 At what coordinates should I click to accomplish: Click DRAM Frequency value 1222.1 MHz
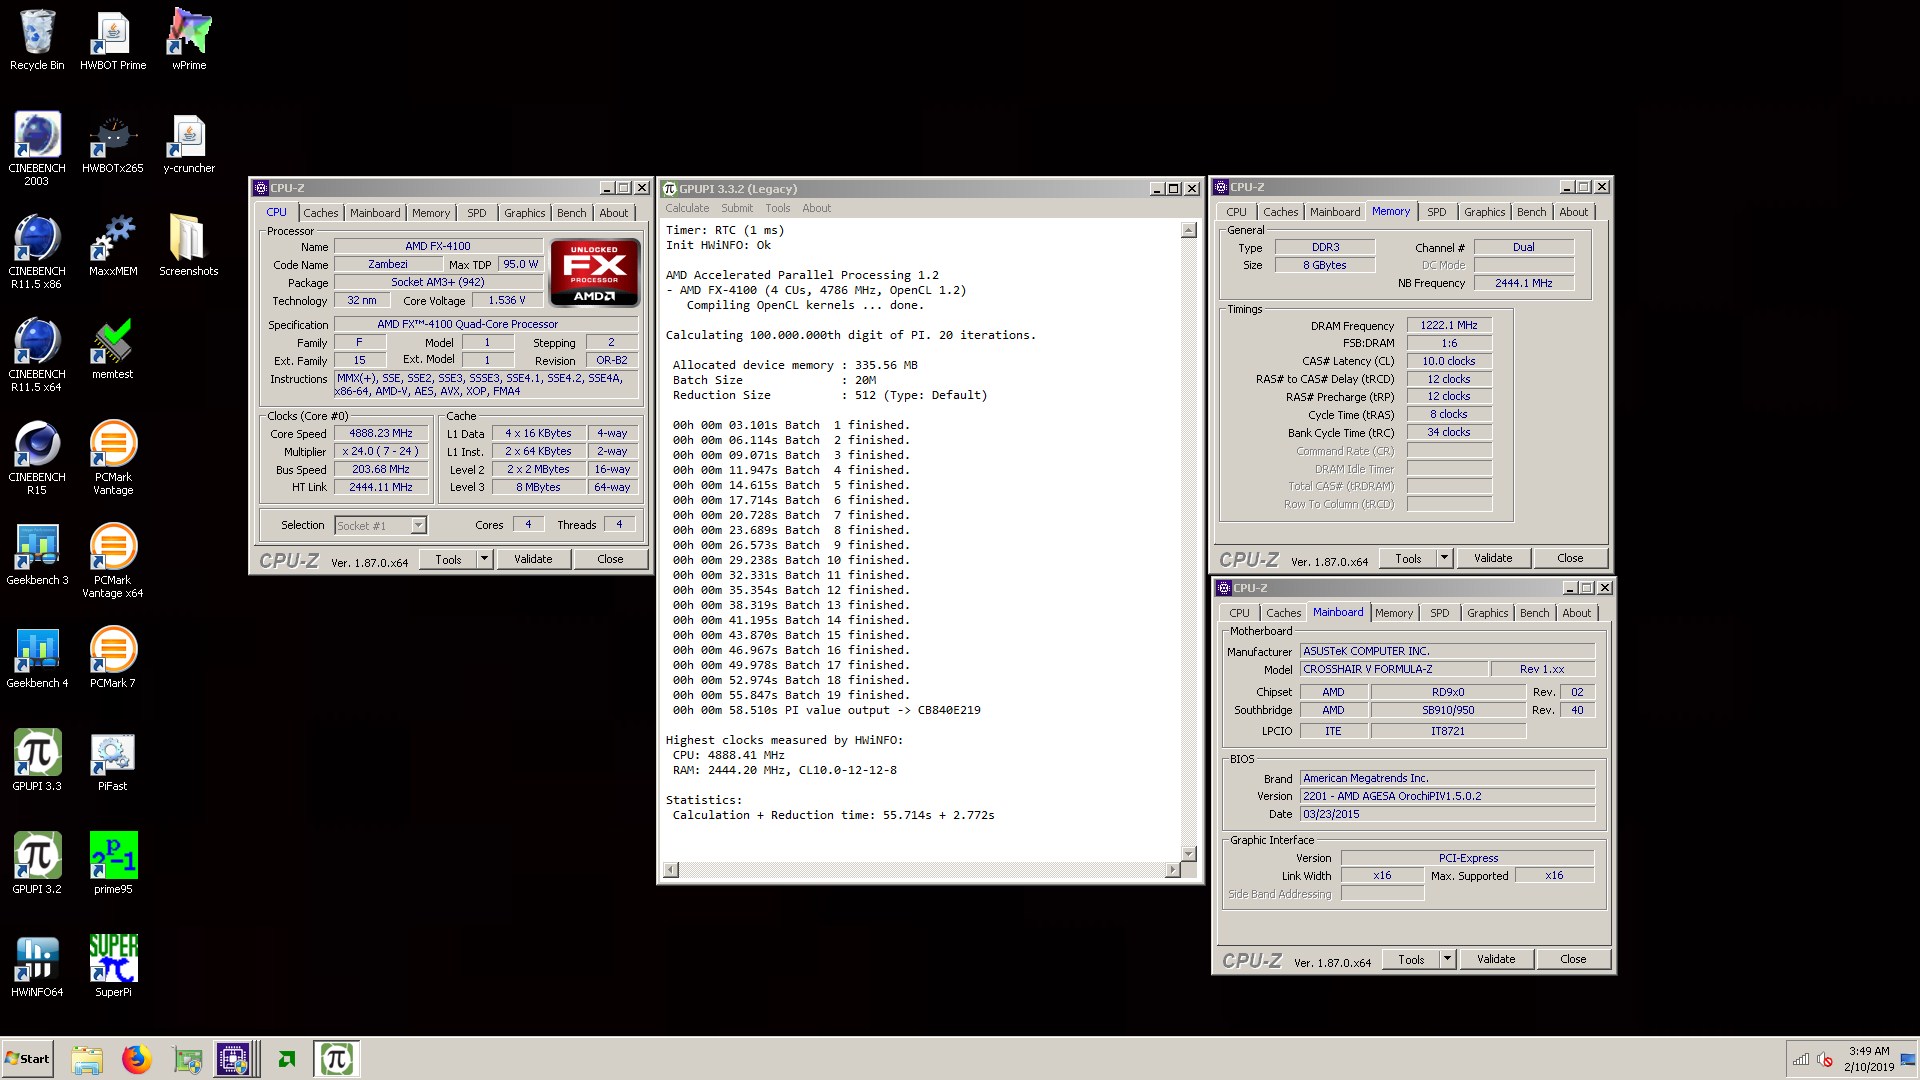click(1449, 325)
